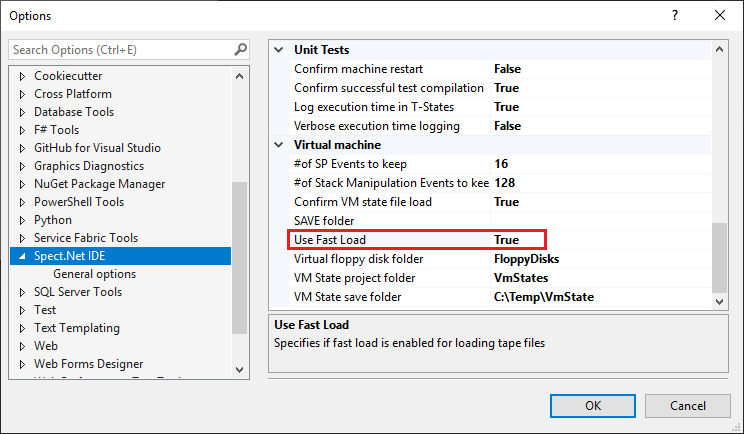The image size is (744, 434).
Task: Click the search magnifier icon
Action: click(x=241, y=49)
